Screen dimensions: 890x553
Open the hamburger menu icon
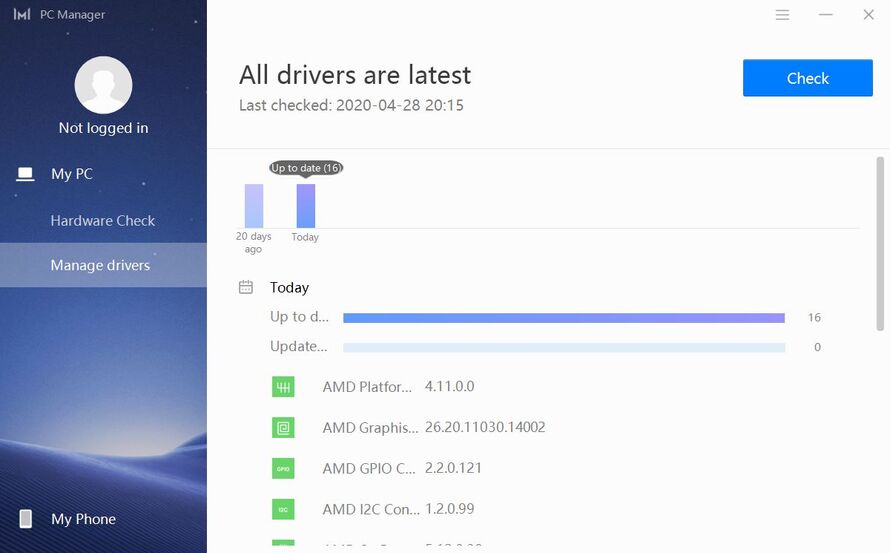point(782,15)
